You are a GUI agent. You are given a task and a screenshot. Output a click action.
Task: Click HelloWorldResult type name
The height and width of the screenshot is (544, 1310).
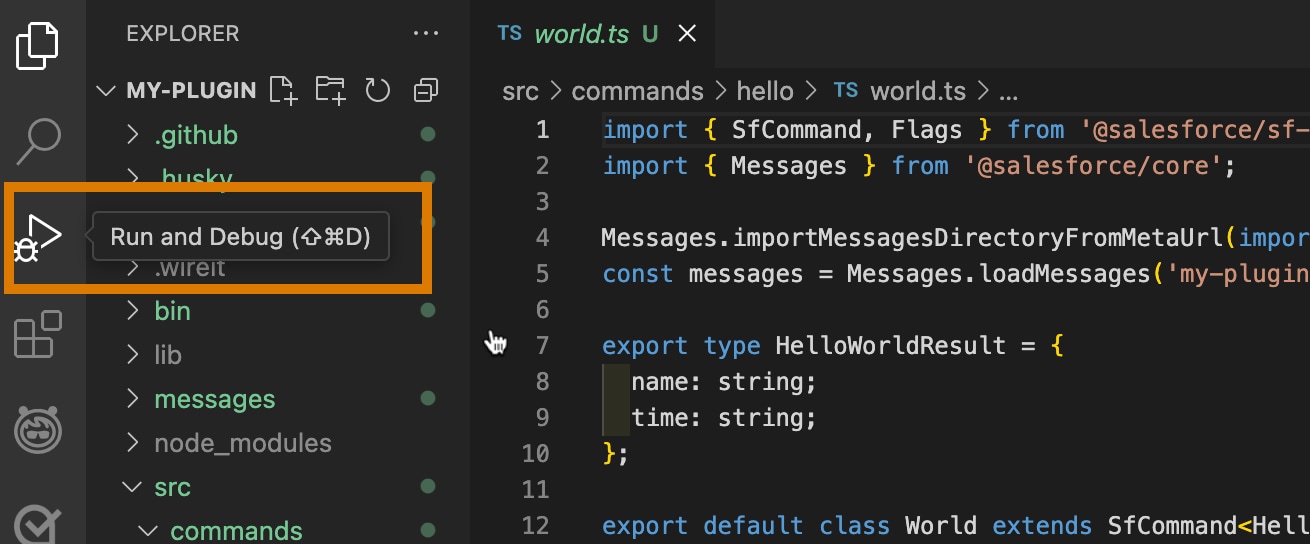coord(890,346)
